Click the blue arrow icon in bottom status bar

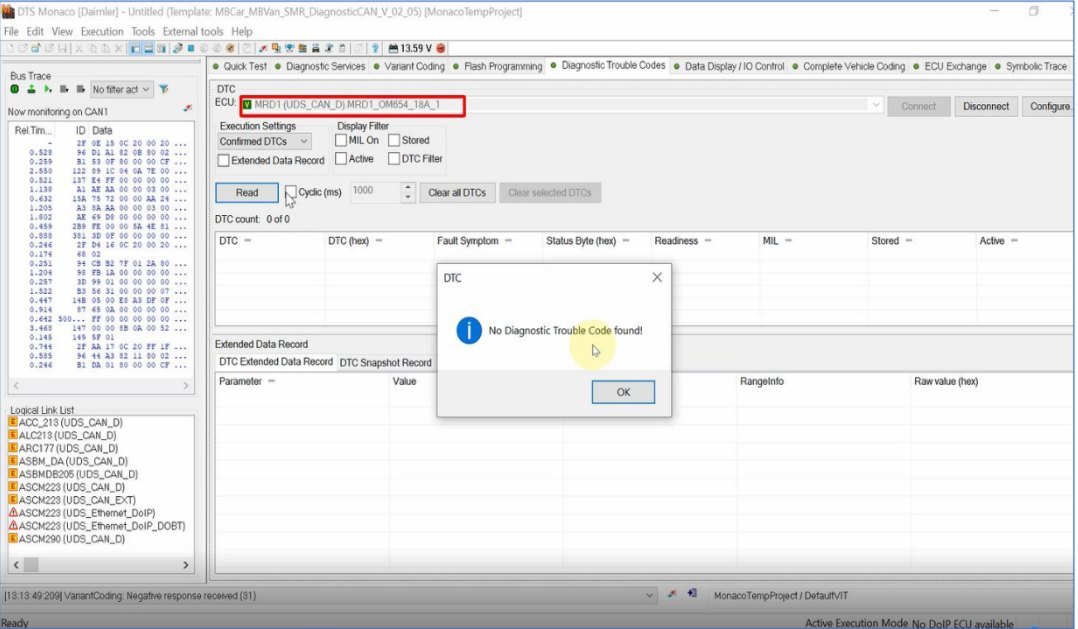click(x=692, y=594)
